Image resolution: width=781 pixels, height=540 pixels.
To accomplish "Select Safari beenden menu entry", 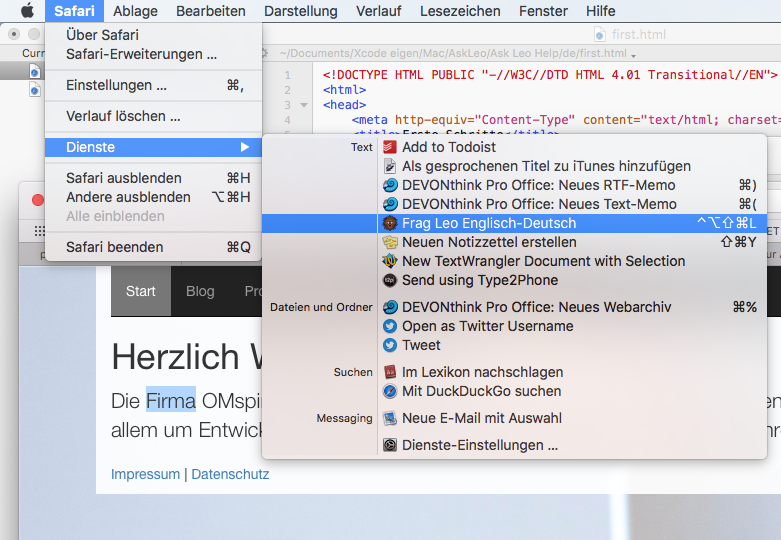I will tap(114, 247).
